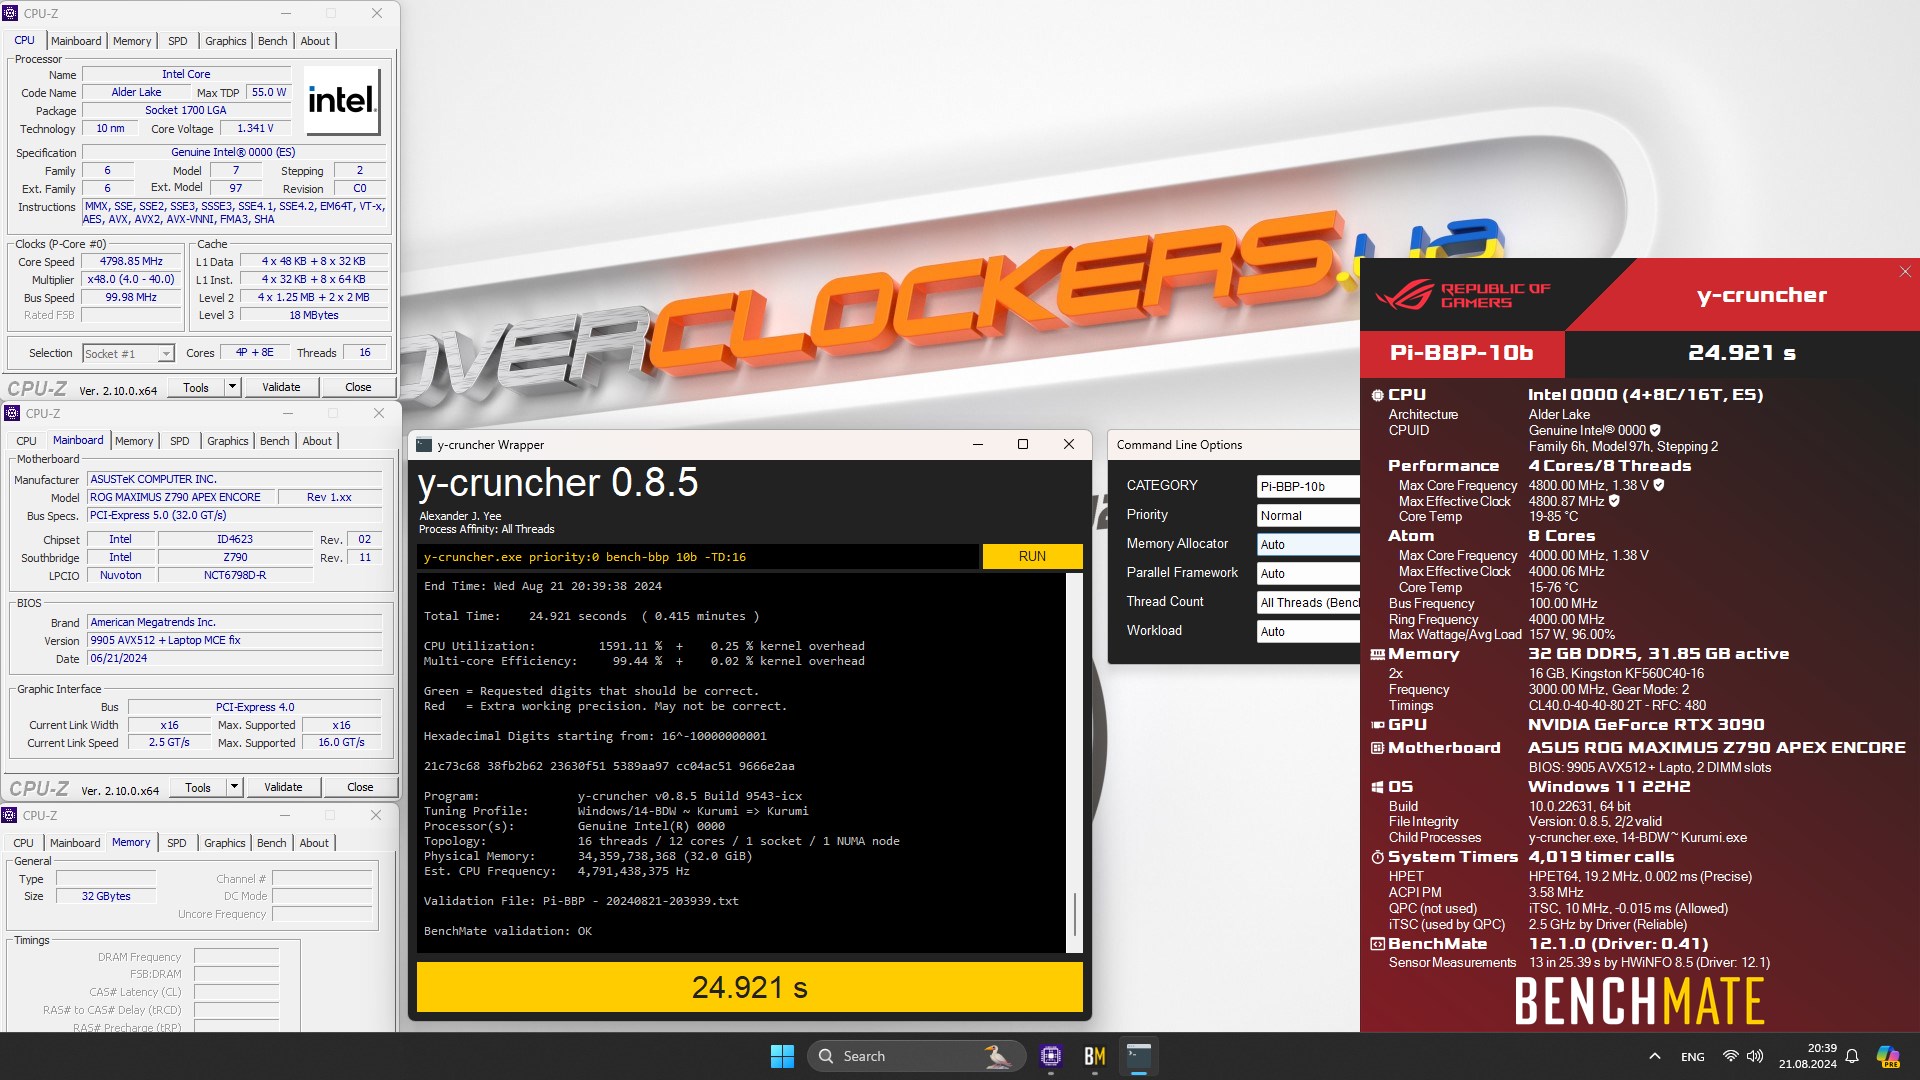Click the yellow RUN button
The width and height of the screenshot is (1920, 1080).
point(1032,556)
